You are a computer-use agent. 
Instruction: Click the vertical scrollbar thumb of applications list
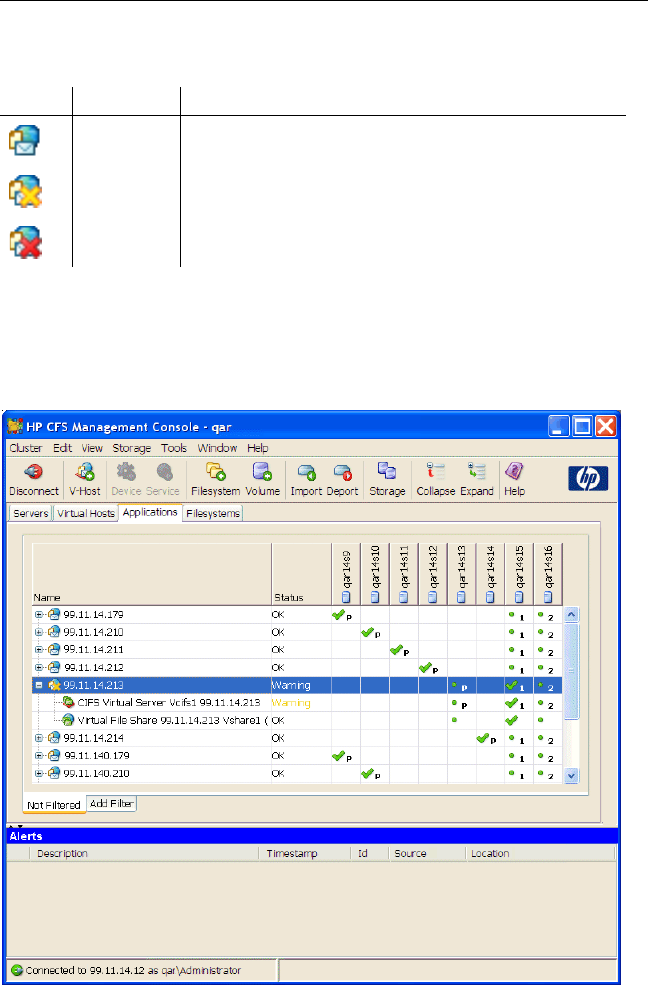click(571, 670)
